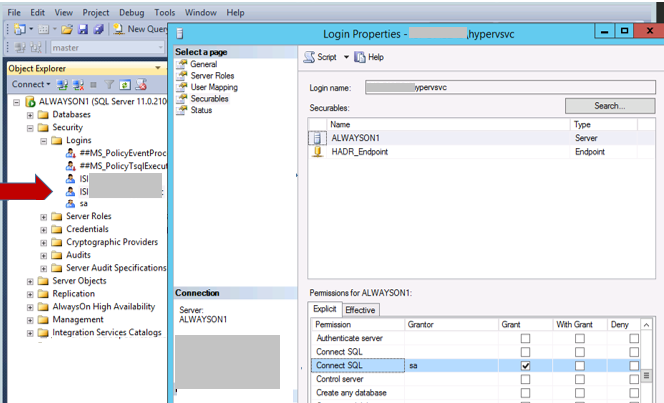The width and height of the screenshot is (664, 403).
Task: Click the Search... button
Action: click(x=610, y=106)
